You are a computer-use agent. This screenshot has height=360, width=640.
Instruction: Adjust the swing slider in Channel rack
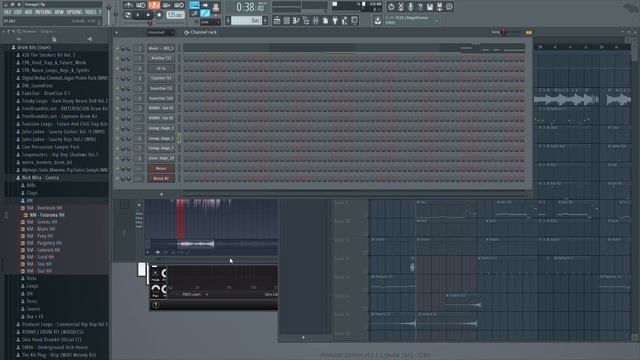(510, 32)
